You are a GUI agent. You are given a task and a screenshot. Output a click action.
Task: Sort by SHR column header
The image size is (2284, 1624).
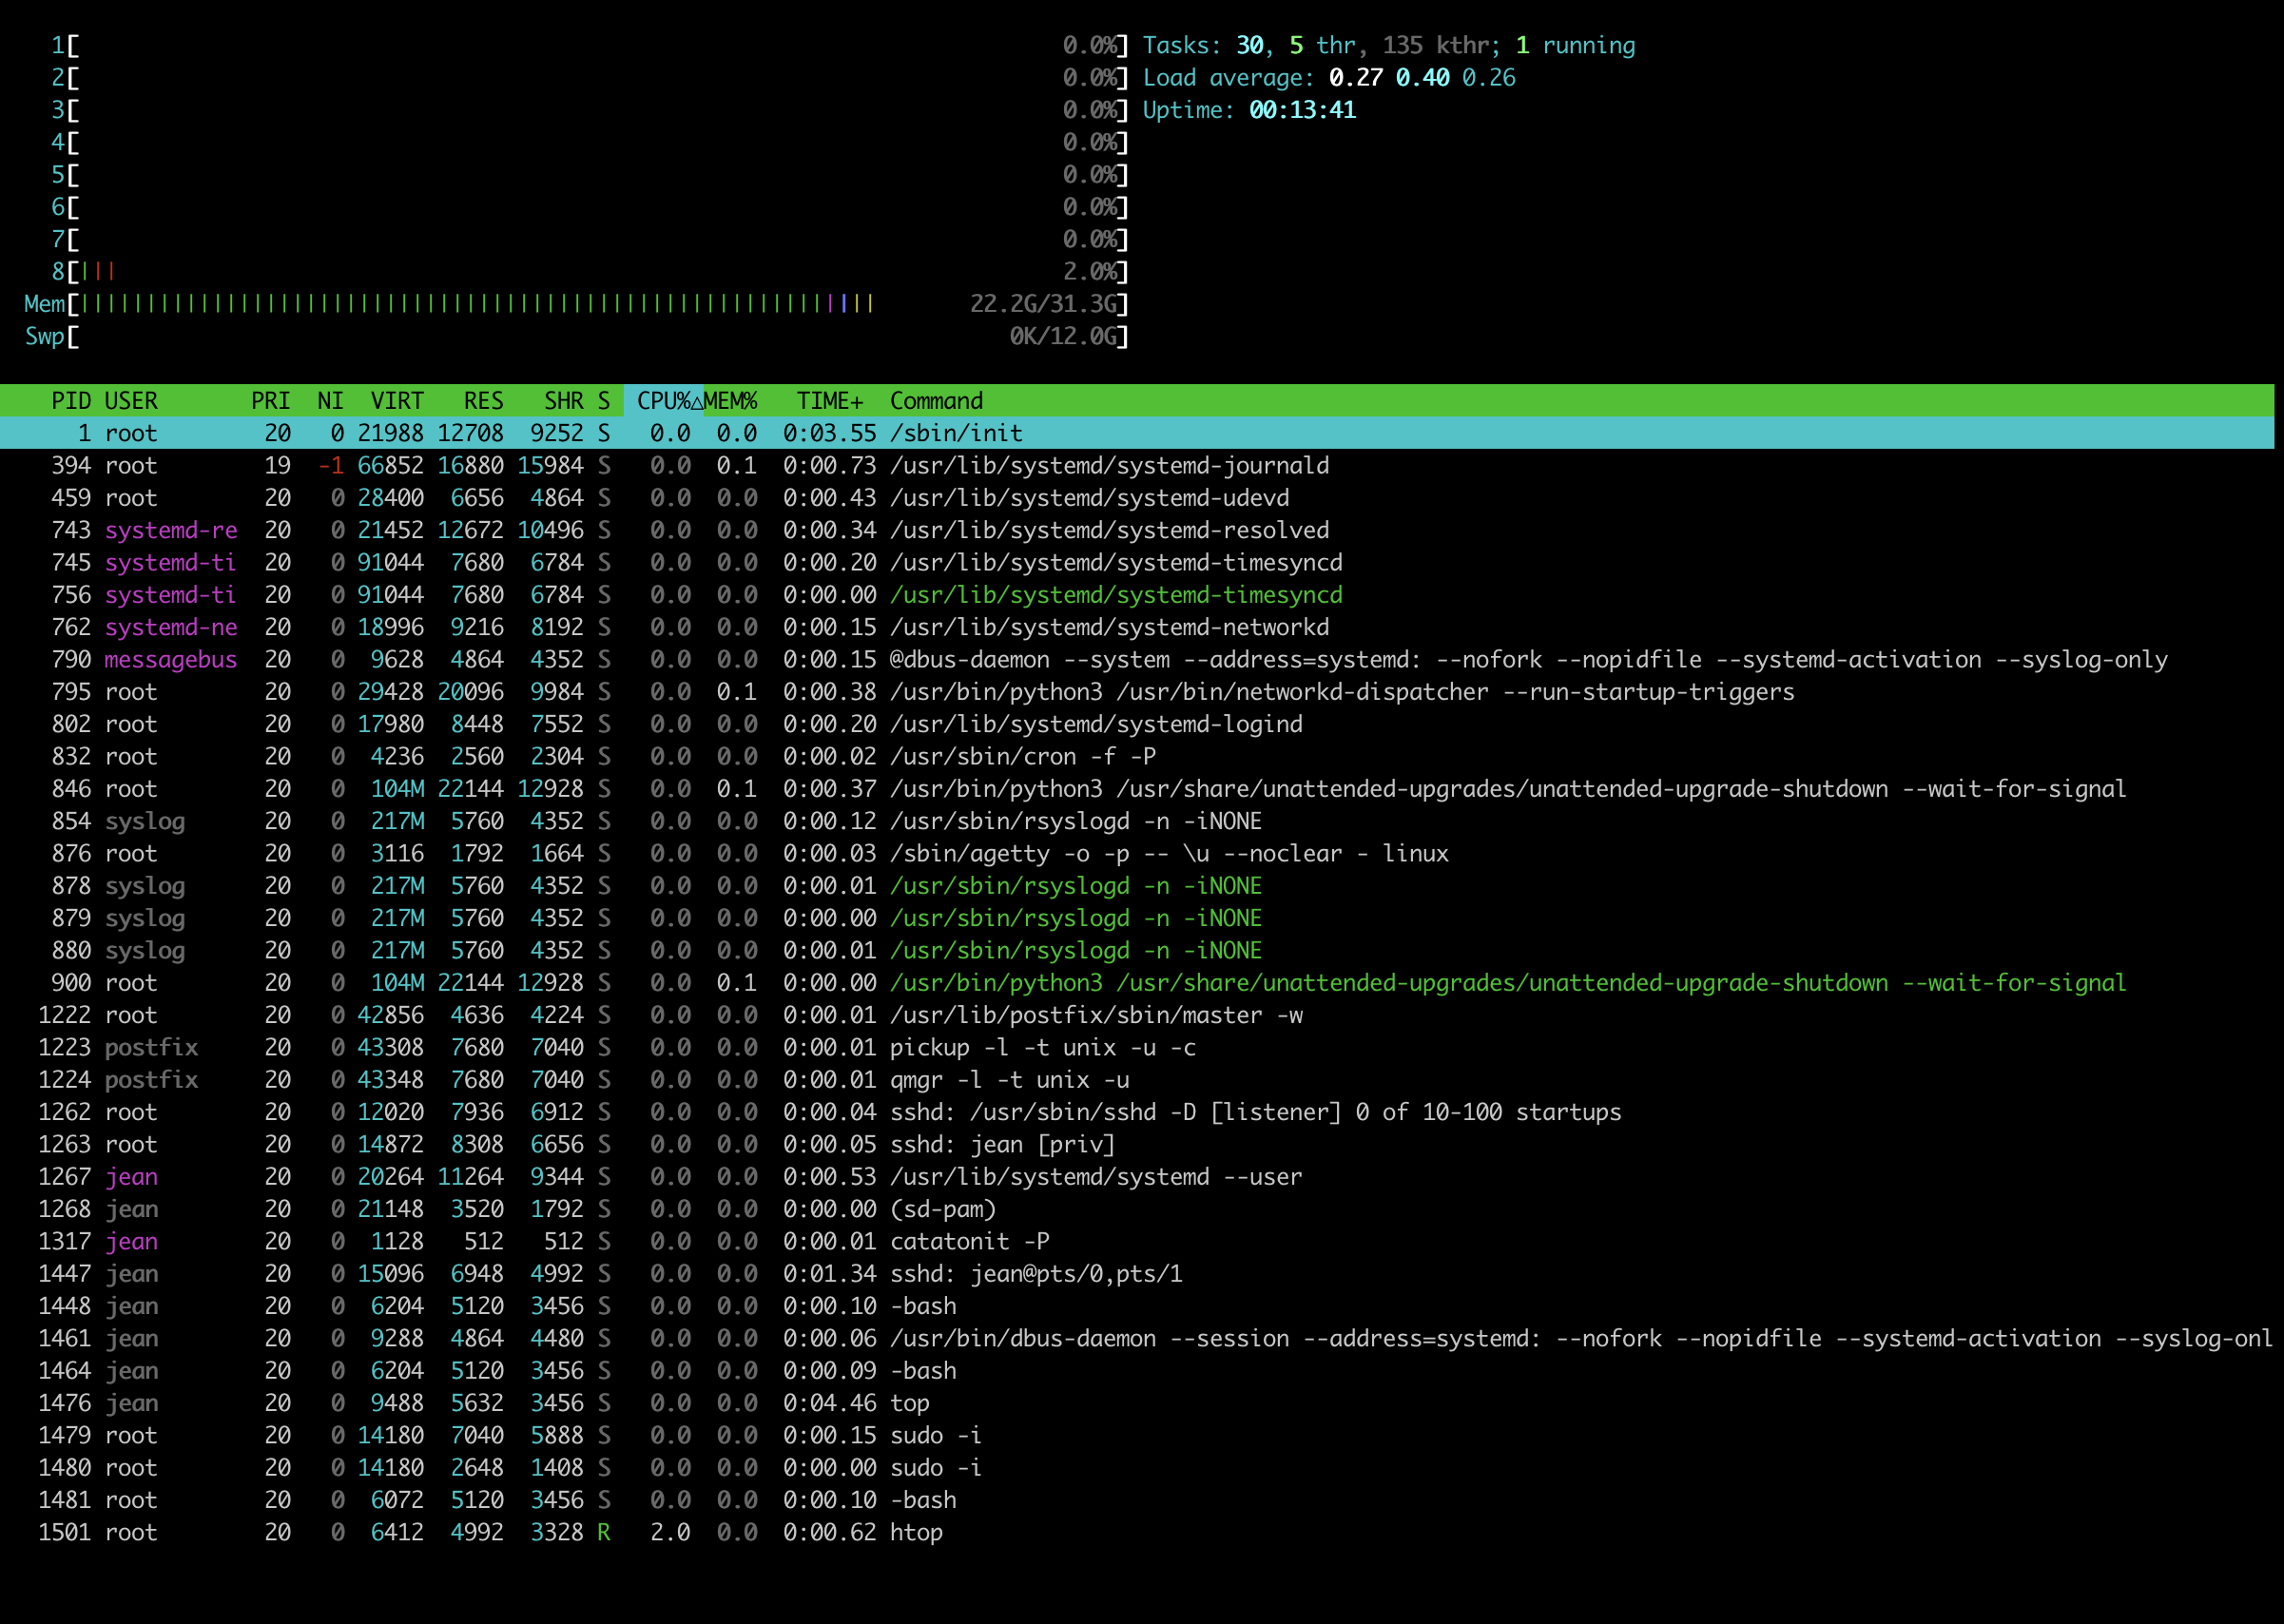coord(564,401)
